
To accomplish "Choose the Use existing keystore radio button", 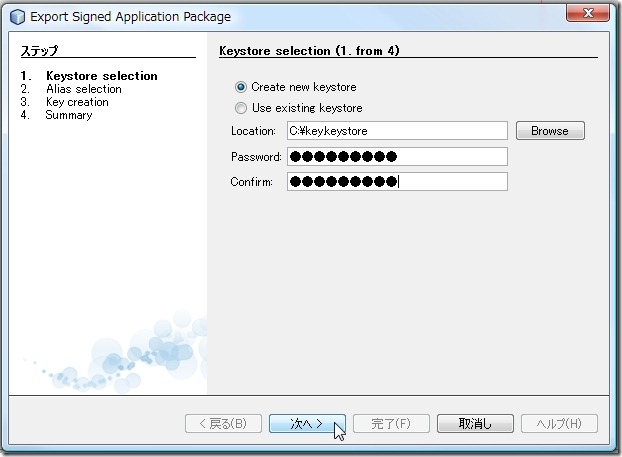I will click(240, 108).
